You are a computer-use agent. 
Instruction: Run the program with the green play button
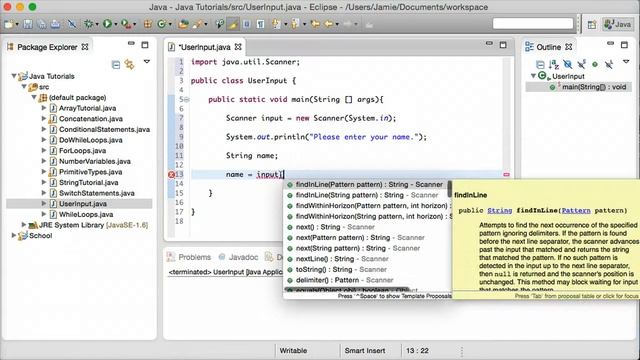pyautogui.click(x=107, y=24)
